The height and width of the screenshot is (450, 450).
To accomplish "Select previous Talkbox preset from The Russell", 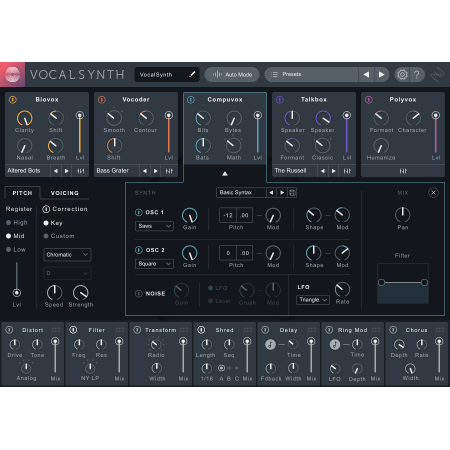I will point(323,171).
